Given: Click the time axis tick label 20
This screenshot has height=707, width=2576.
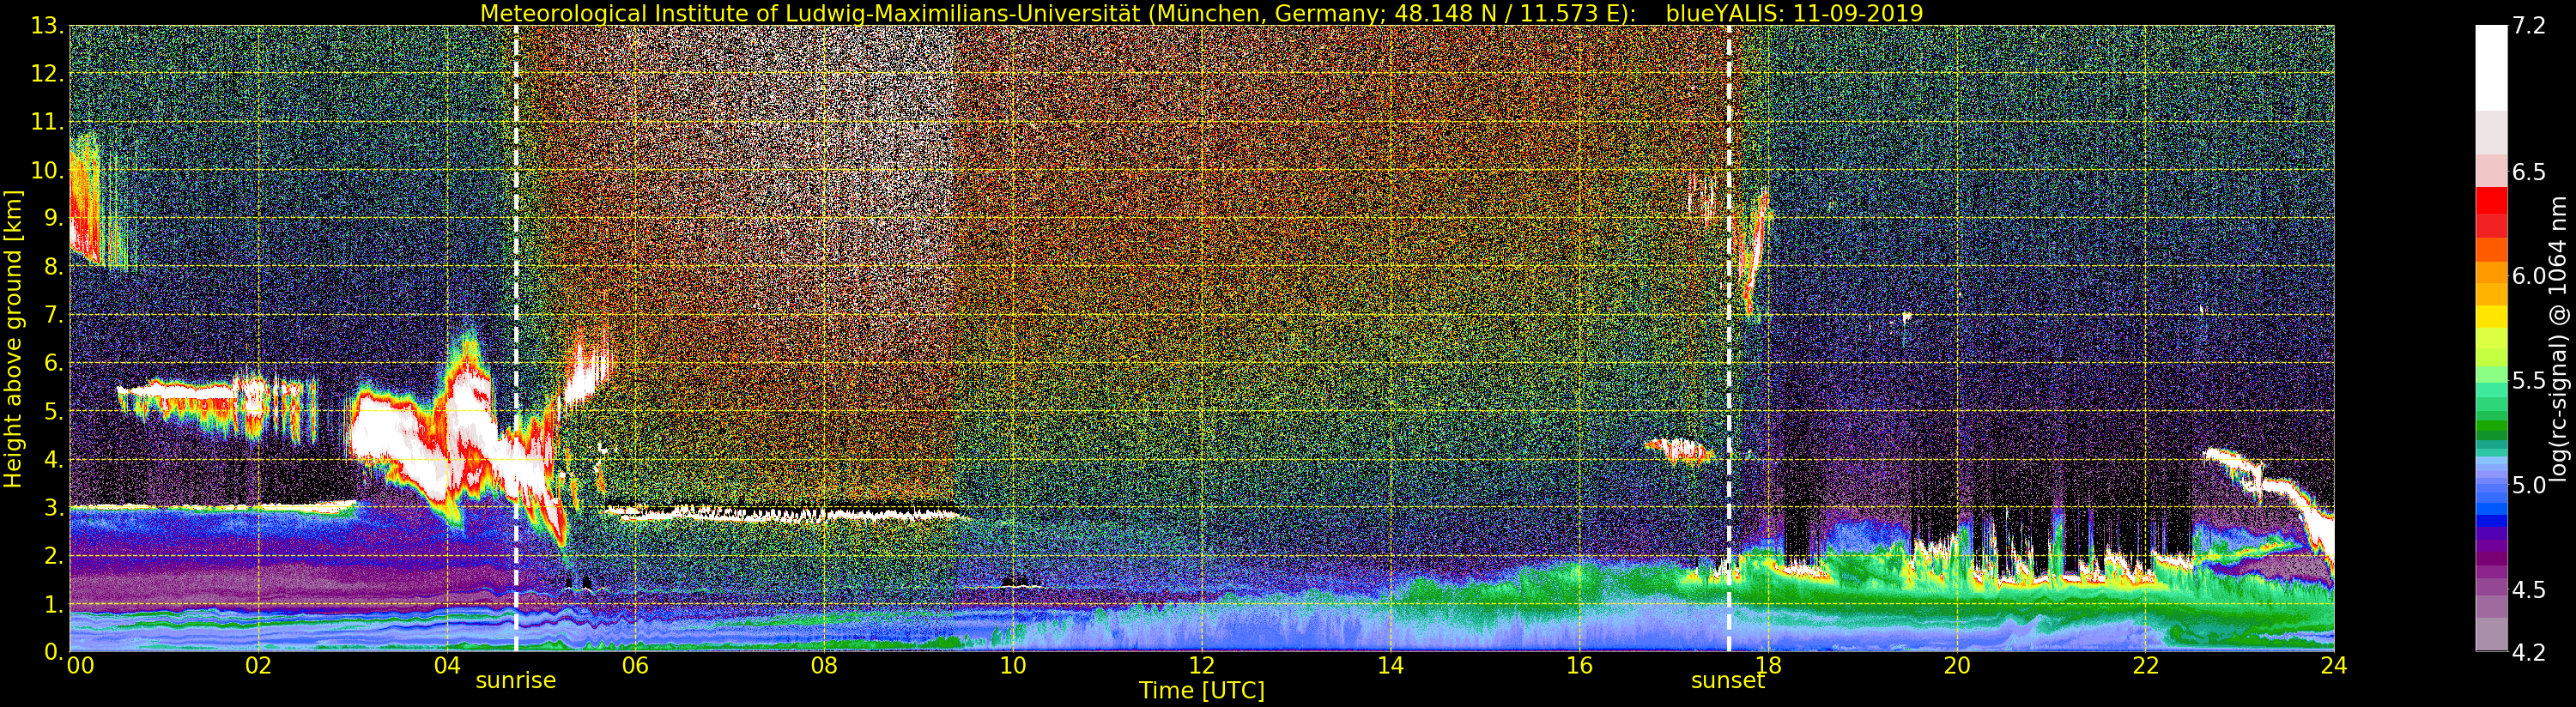Looking at the screenshot, I should pos(1957,665).
